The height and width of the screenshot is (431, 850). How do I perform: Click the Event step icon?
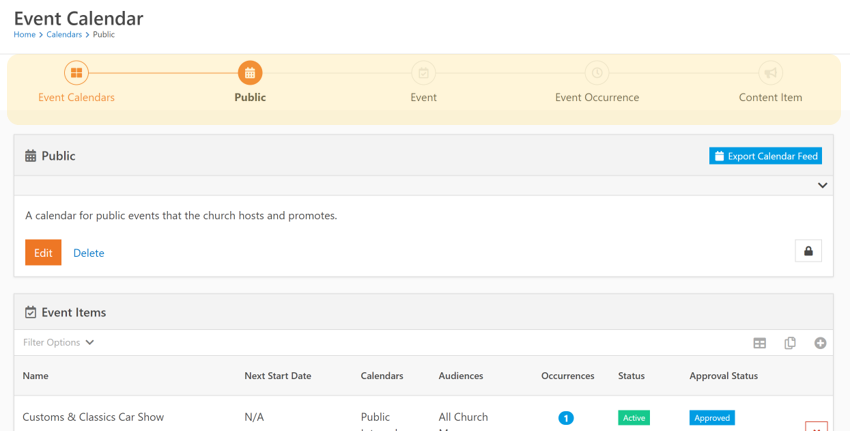(x=423, y=73)
